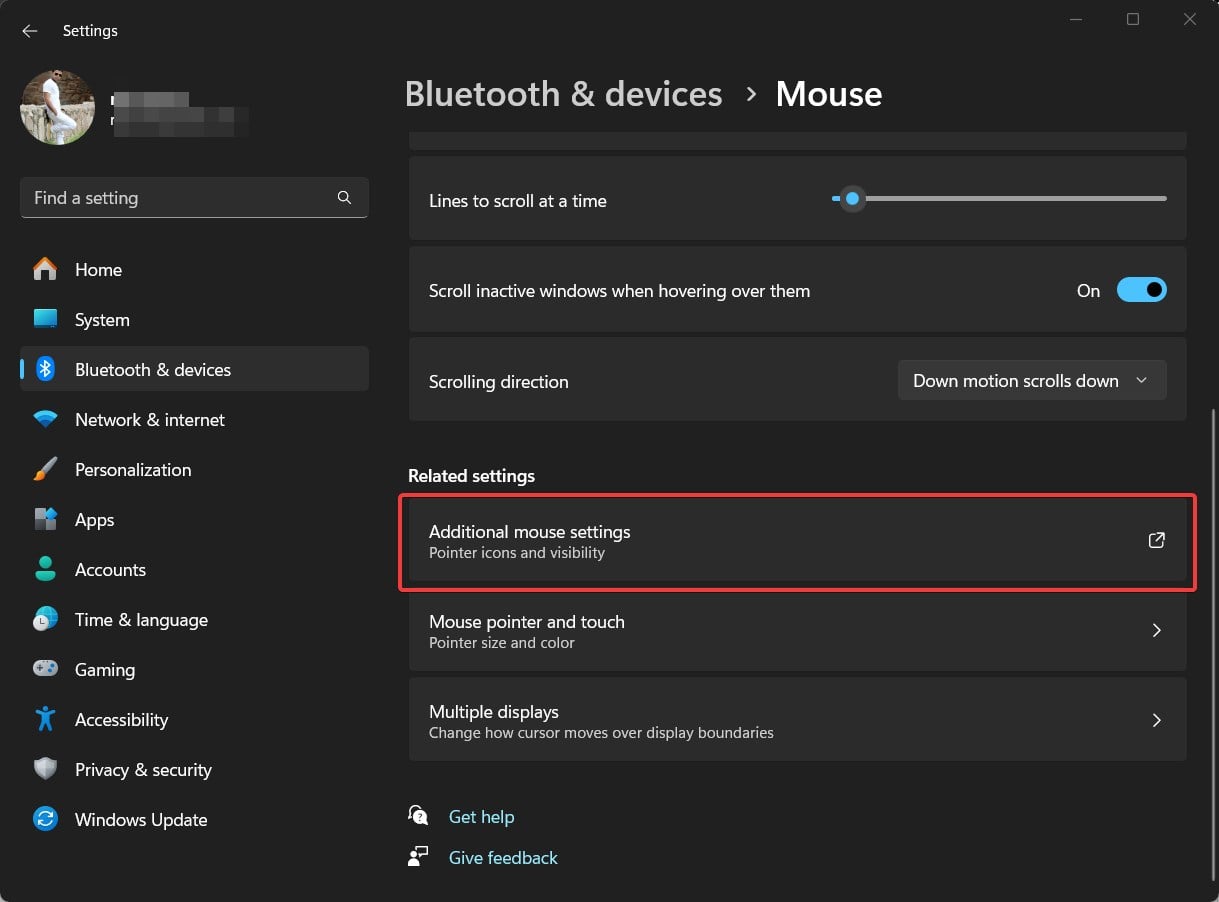Click the Privacy & security shield icon
This screenshot has width=1219, height=902.
pos(45,770)
